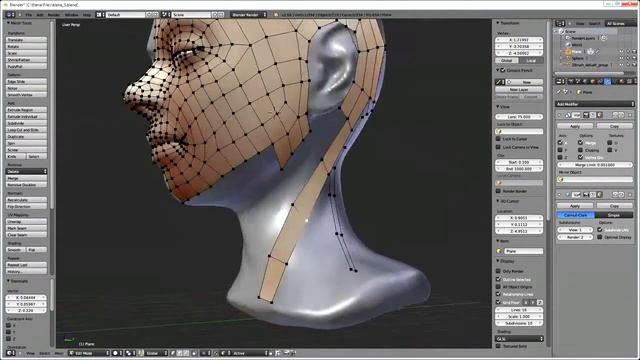Open the Delete dropdown in Remove section
The height and width of the screenshot is (360, 640).
tap(27, 171)
